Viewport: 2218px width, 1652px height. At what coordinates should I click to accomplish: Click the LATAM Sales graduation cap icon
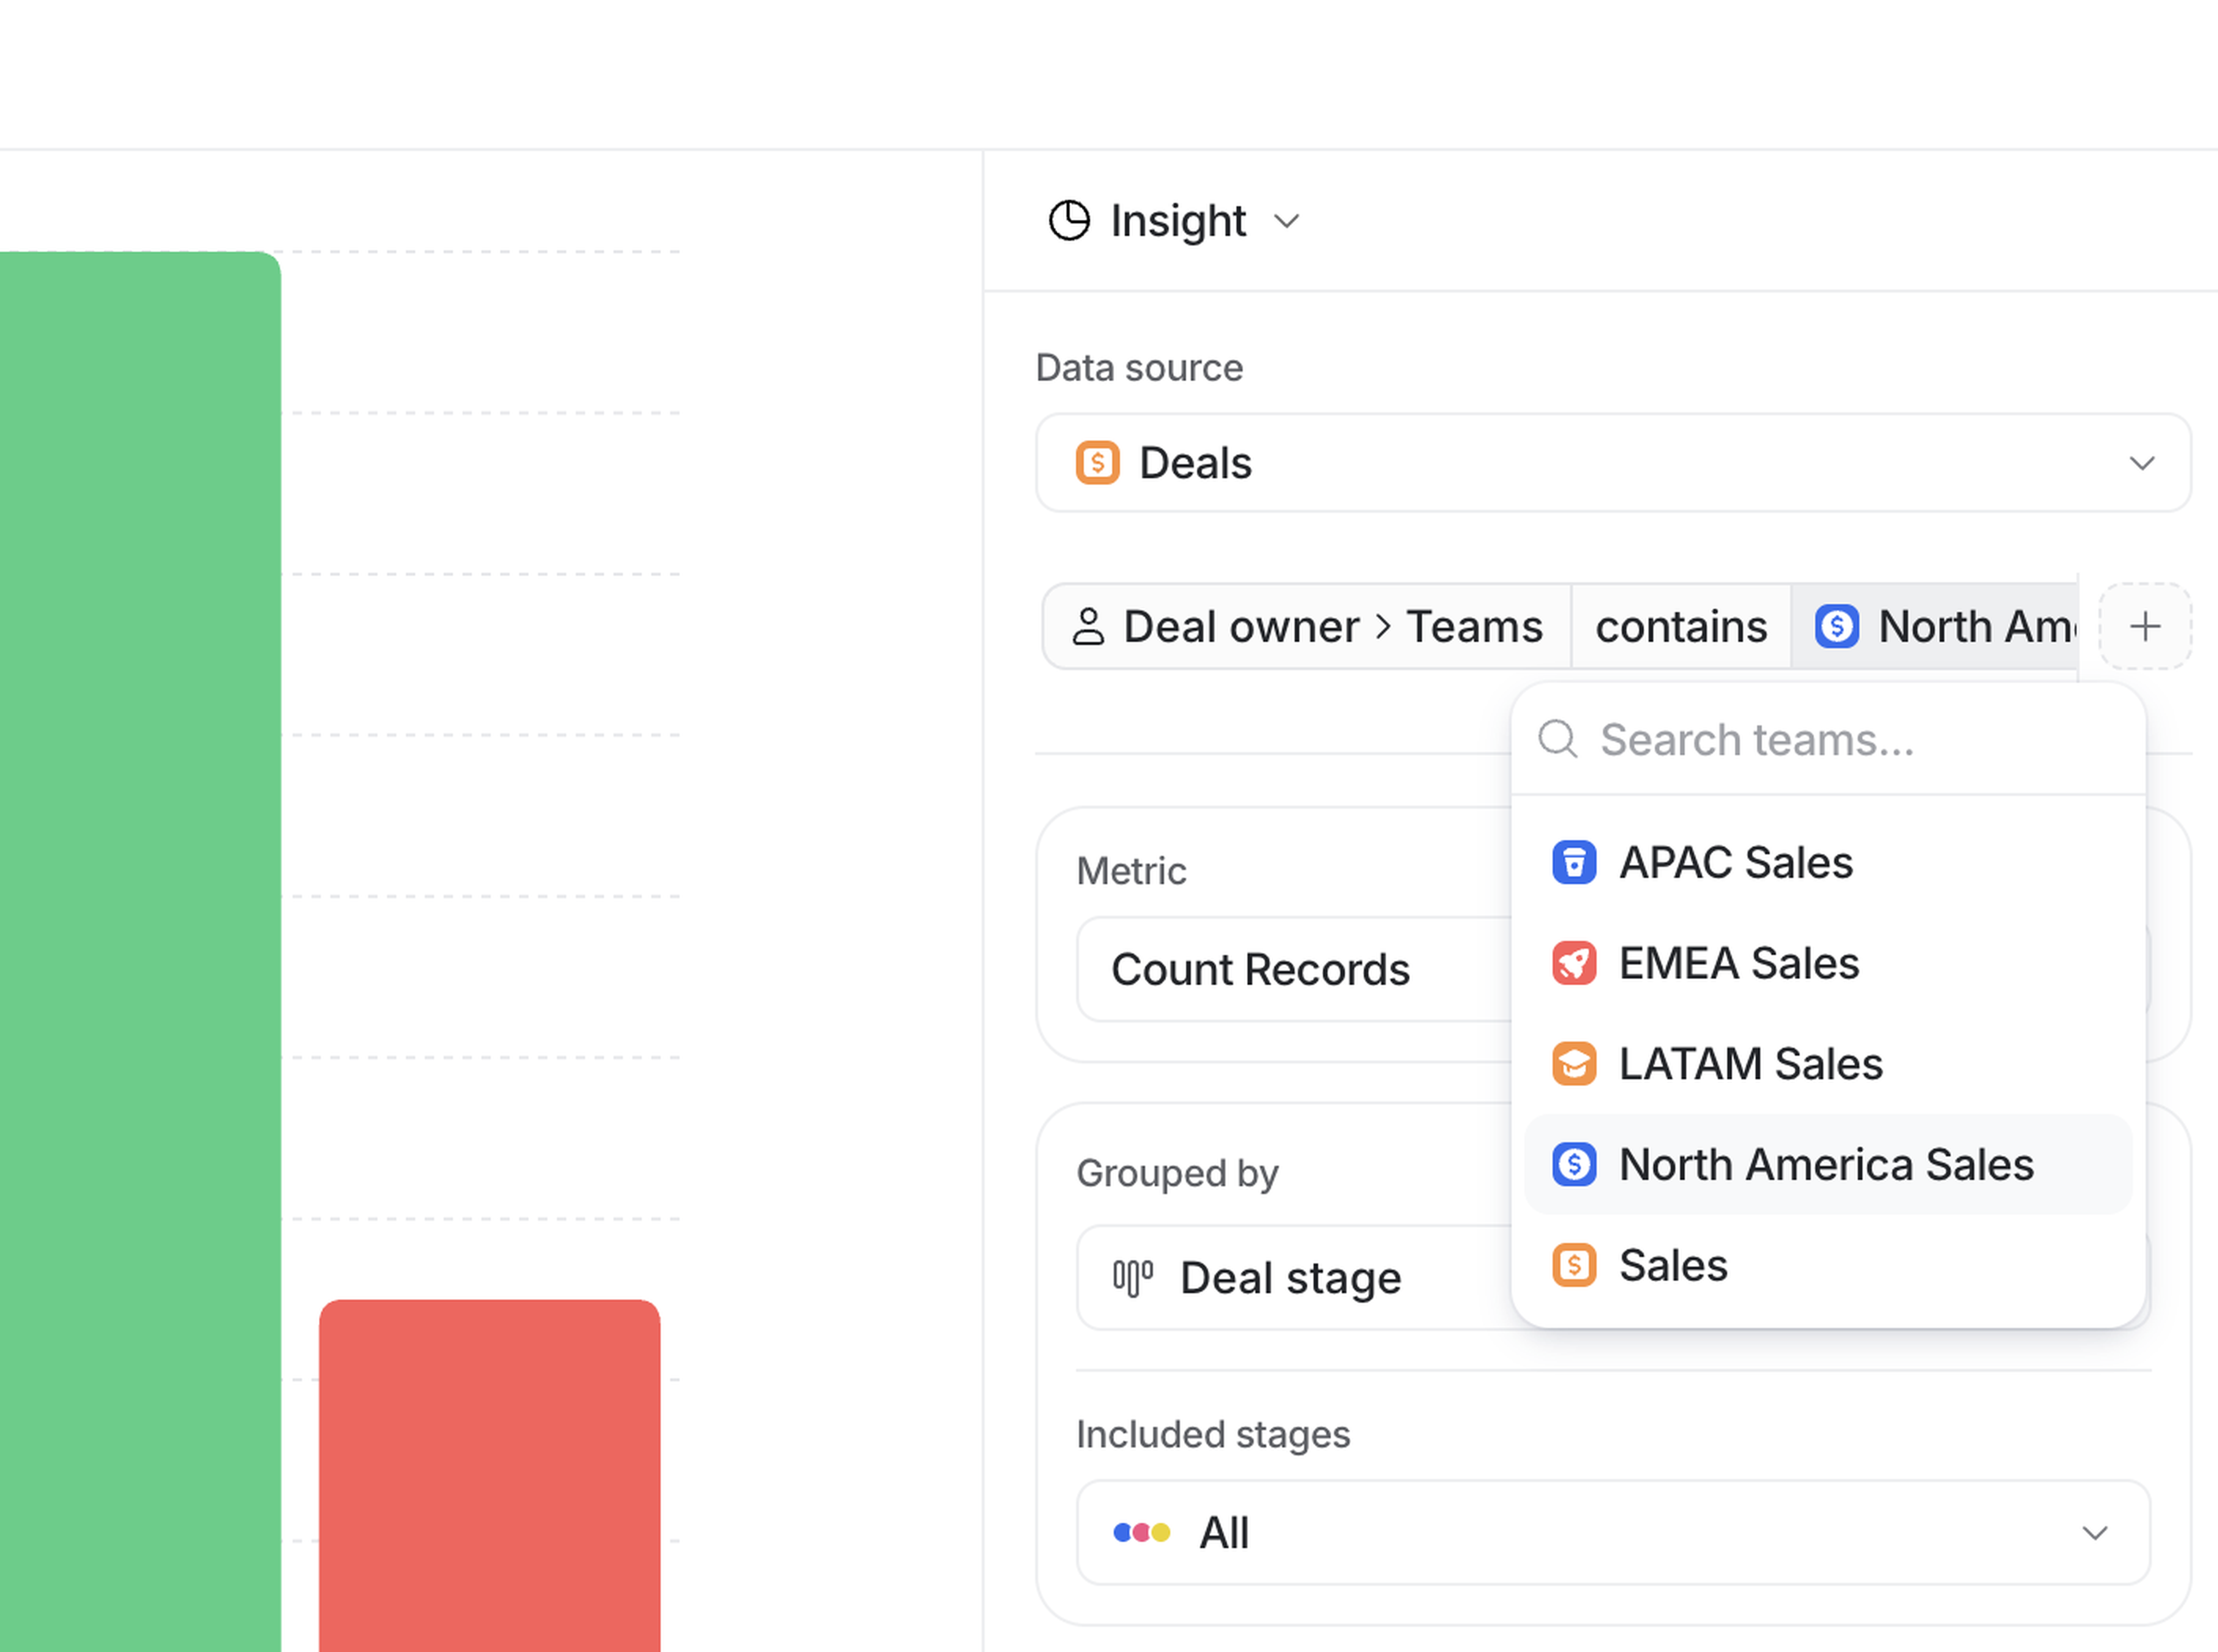click(1573, 1064)
